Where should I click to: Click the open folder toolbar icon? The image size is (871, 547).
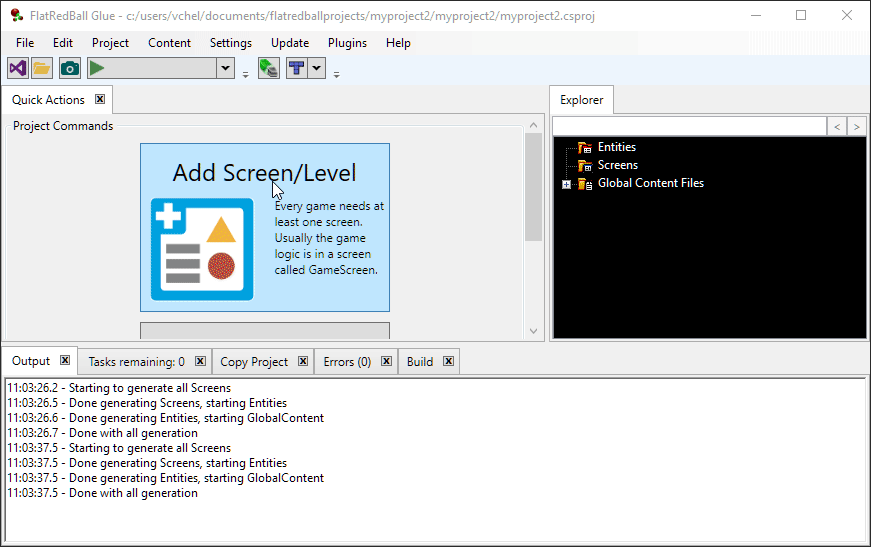tap(42, 68)
